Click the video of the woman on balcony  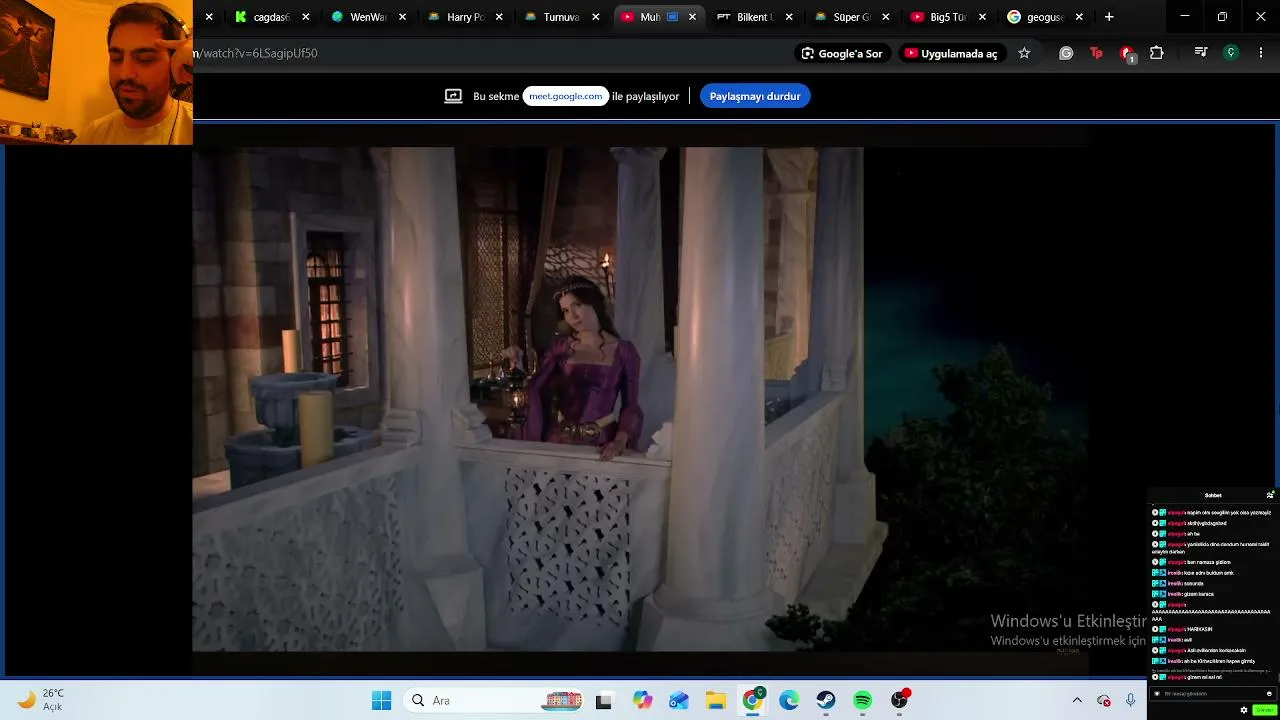[640, 399]
